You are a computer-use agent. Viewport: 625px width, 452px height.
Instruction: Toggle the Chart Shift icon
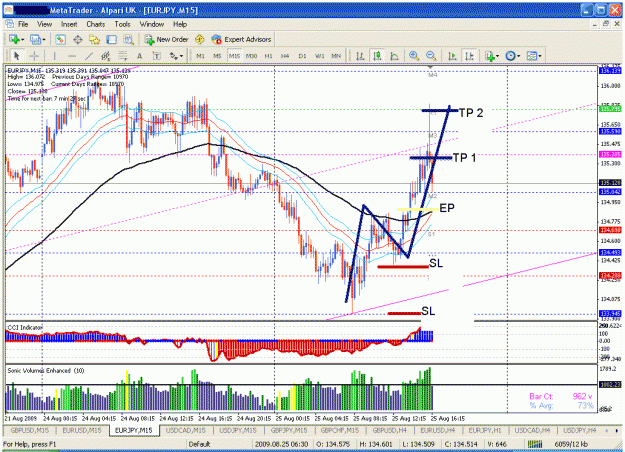pos(470,56)
